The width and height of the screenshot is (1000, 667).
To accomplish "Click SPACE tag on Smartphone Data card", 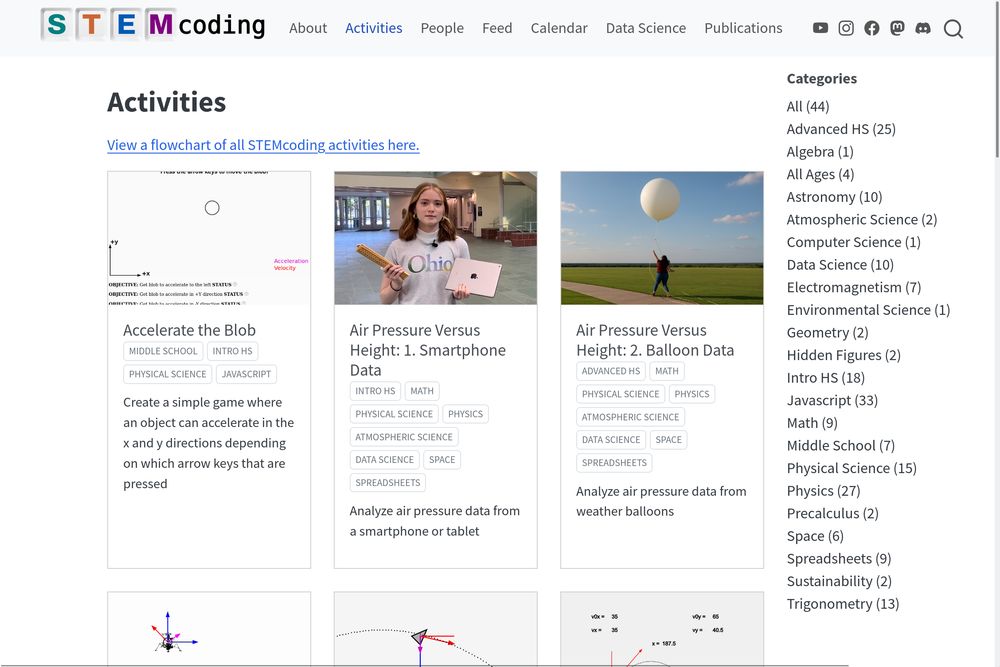I will (x=442, y=460).
